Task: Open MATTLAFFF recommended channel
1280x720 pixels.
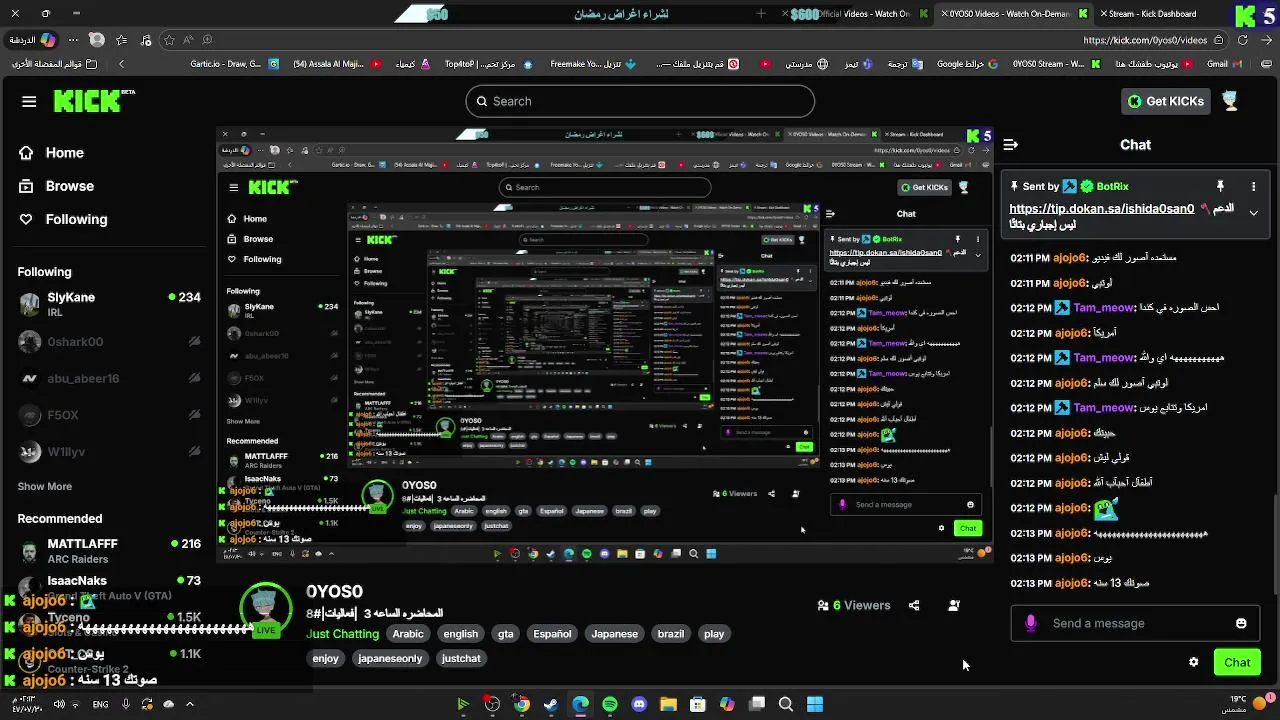Action: (x=108, y=550)
